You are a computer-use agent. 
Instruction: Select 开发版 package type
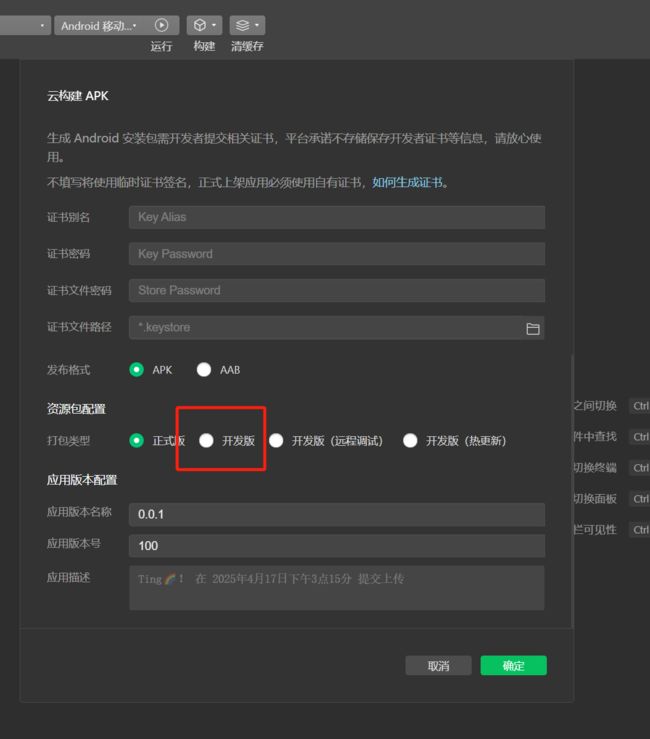[x=206, y=441]
